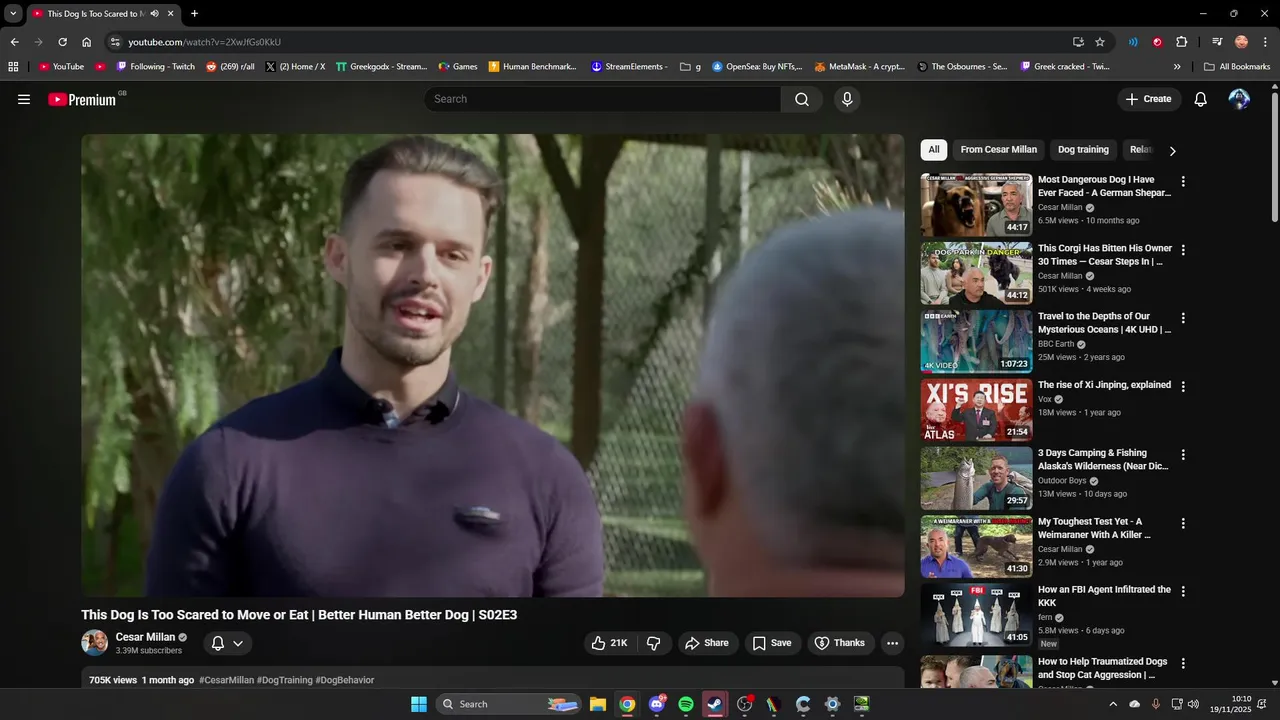Click the YouTube search input field
The height and width of the screenshot is (720, 1280).
point(602,99)
